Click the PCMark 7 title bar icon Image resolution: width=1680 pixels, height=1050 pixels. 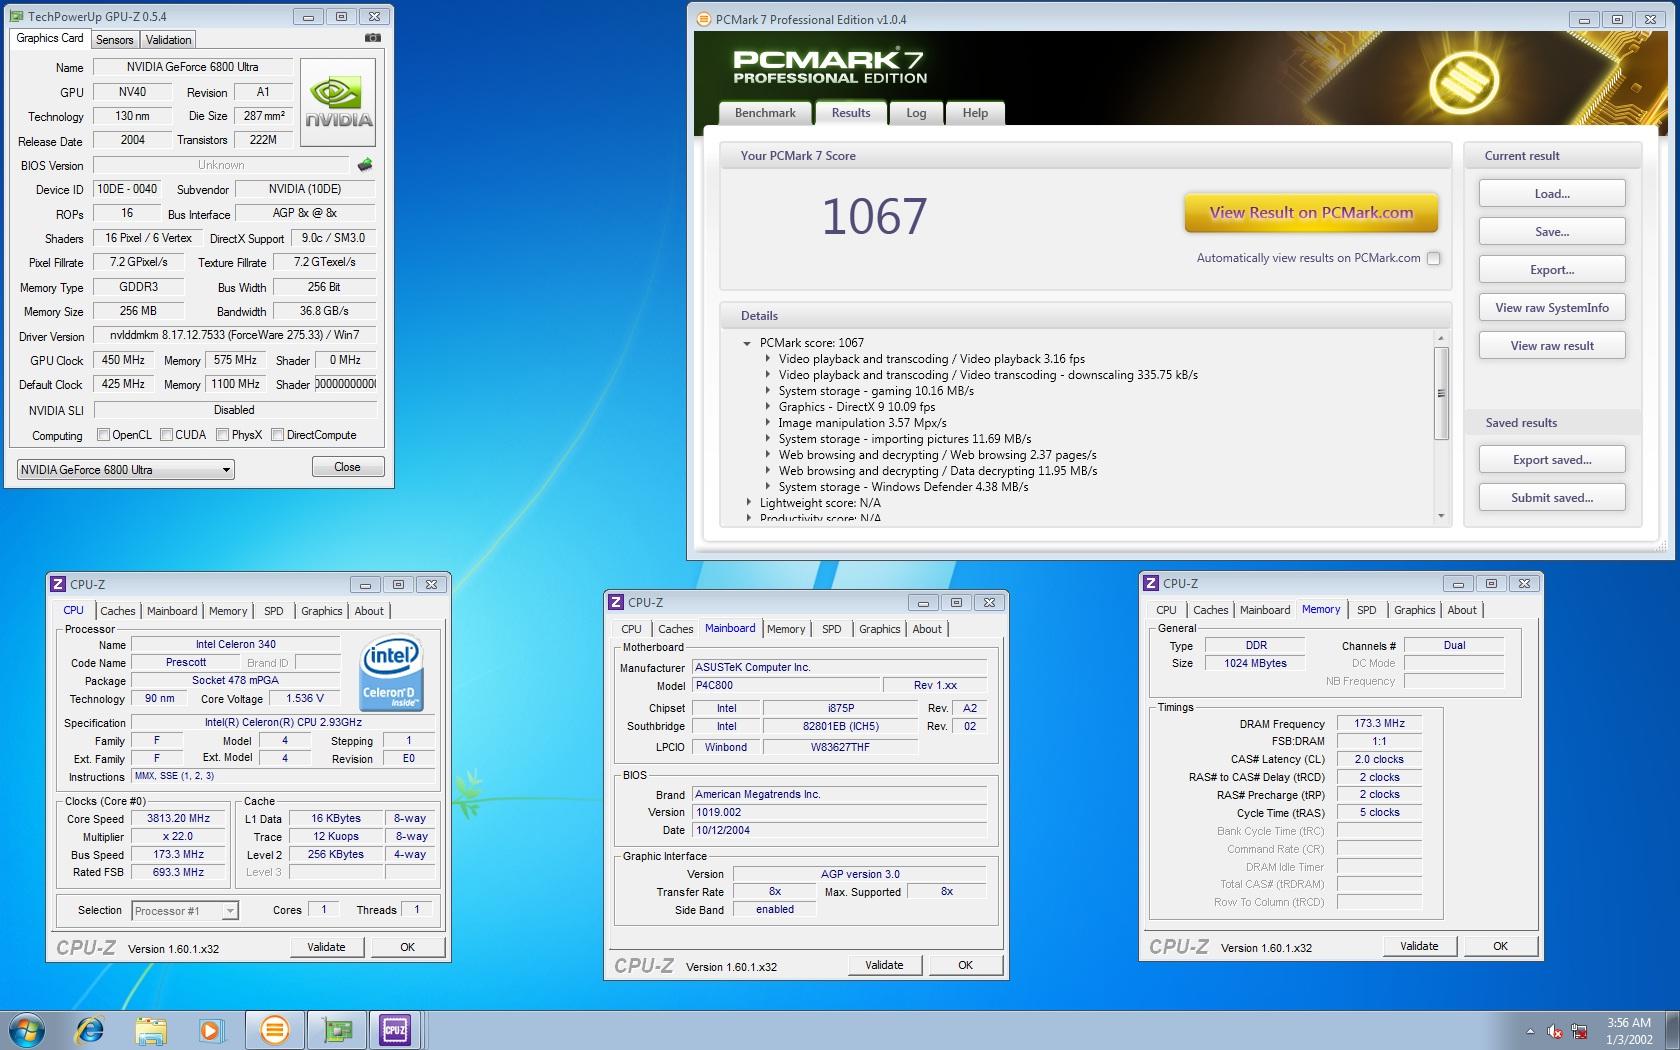tap(704, 19)
